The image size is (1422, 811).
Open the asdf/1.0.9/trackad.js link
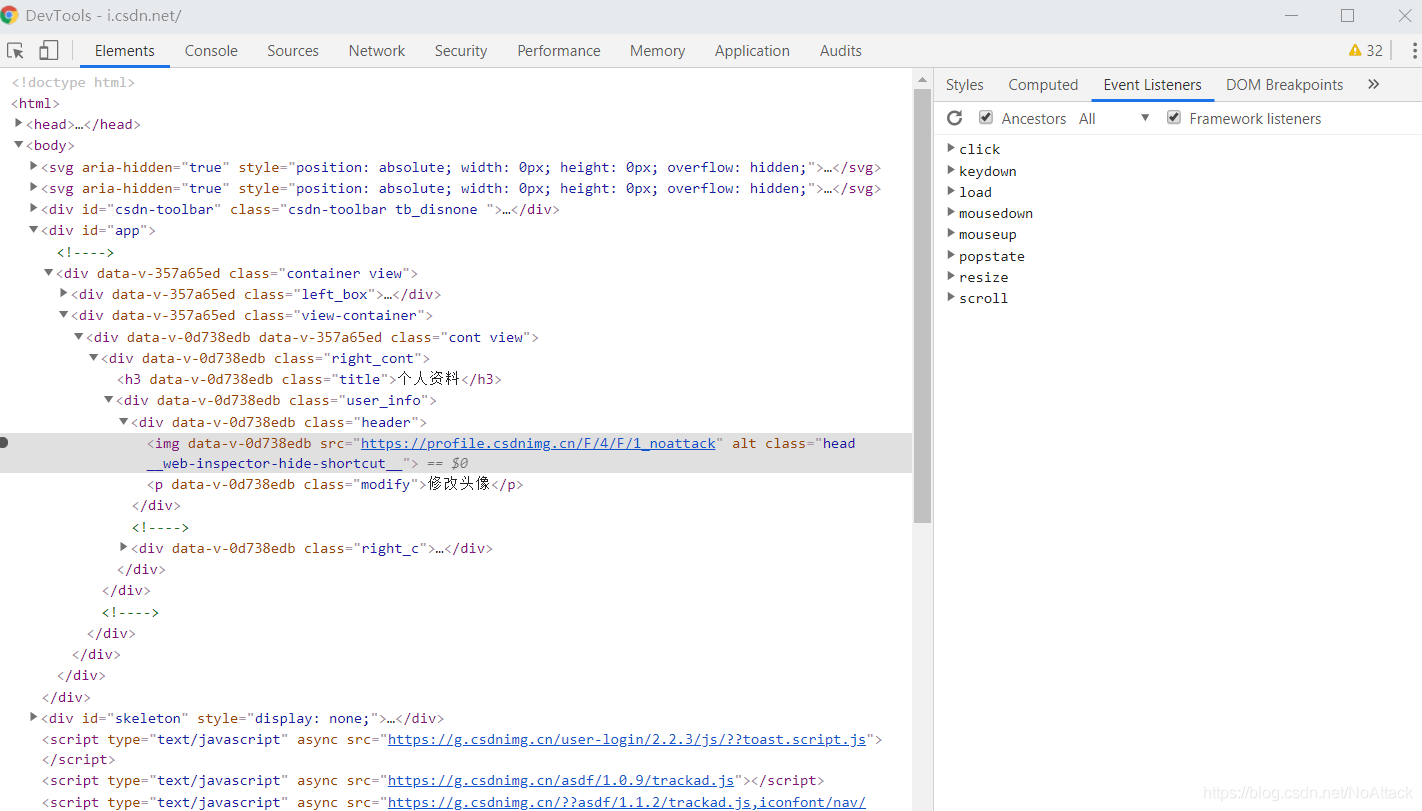point(561,780)
